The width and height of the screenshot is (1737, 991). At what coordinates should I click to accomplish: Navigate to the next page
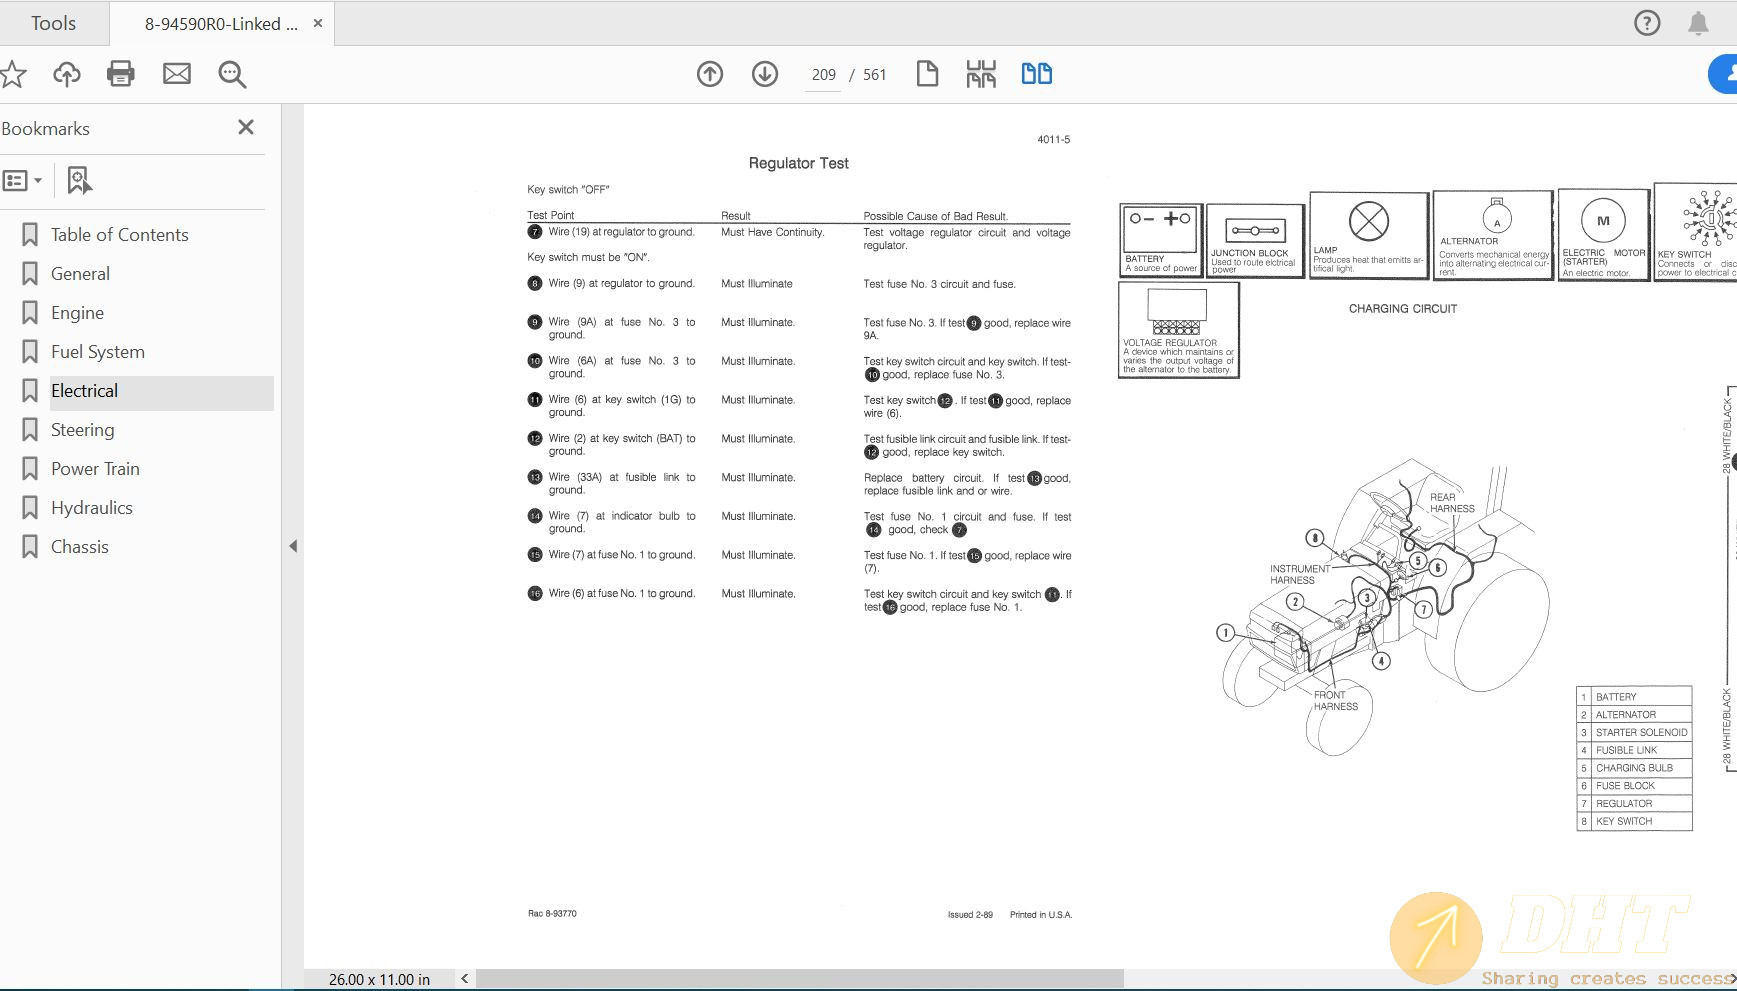[764, 73]
